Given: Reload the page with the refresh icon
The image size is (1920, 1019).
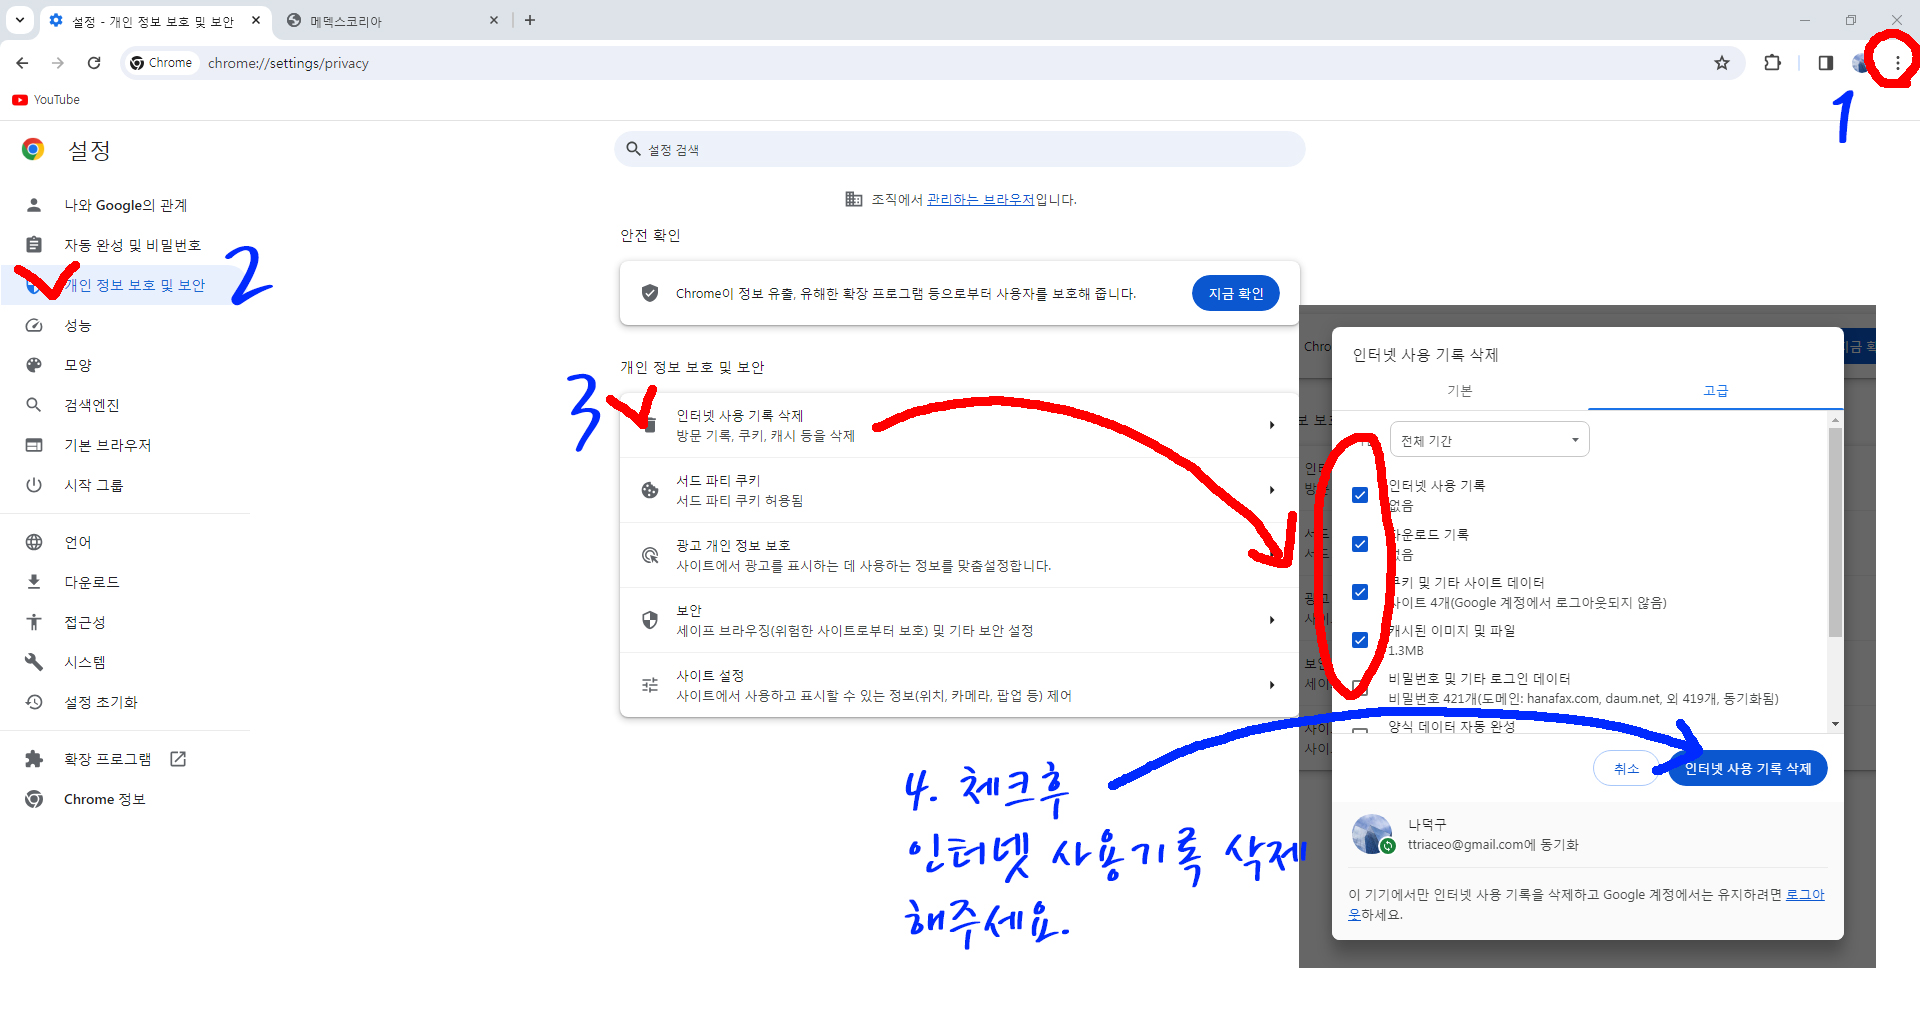Looking at the screenshot, I should (94, 63).
